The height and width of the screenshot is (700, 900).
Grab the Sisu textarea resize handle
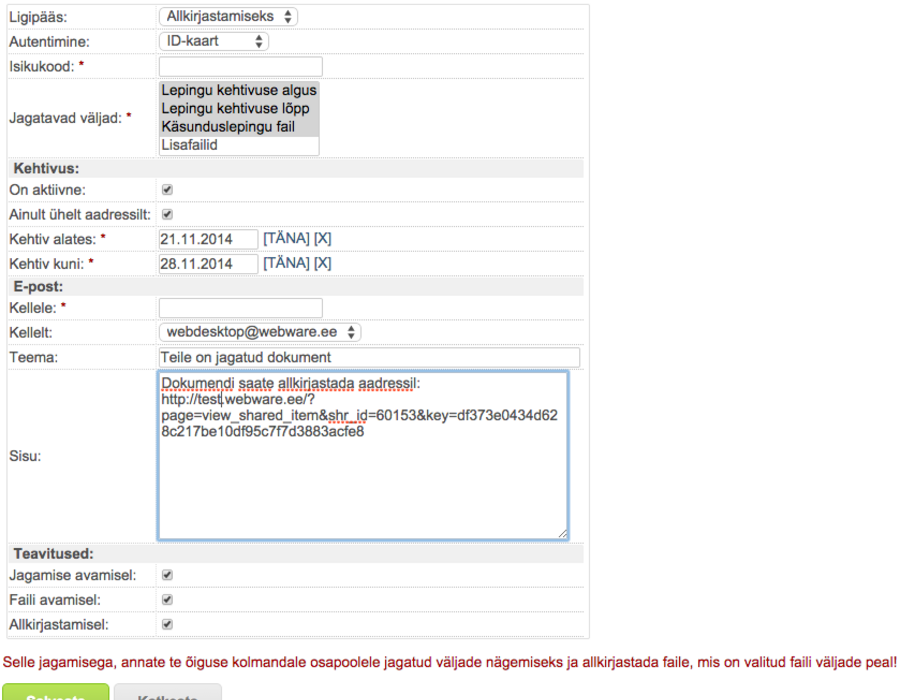[562, 534]
